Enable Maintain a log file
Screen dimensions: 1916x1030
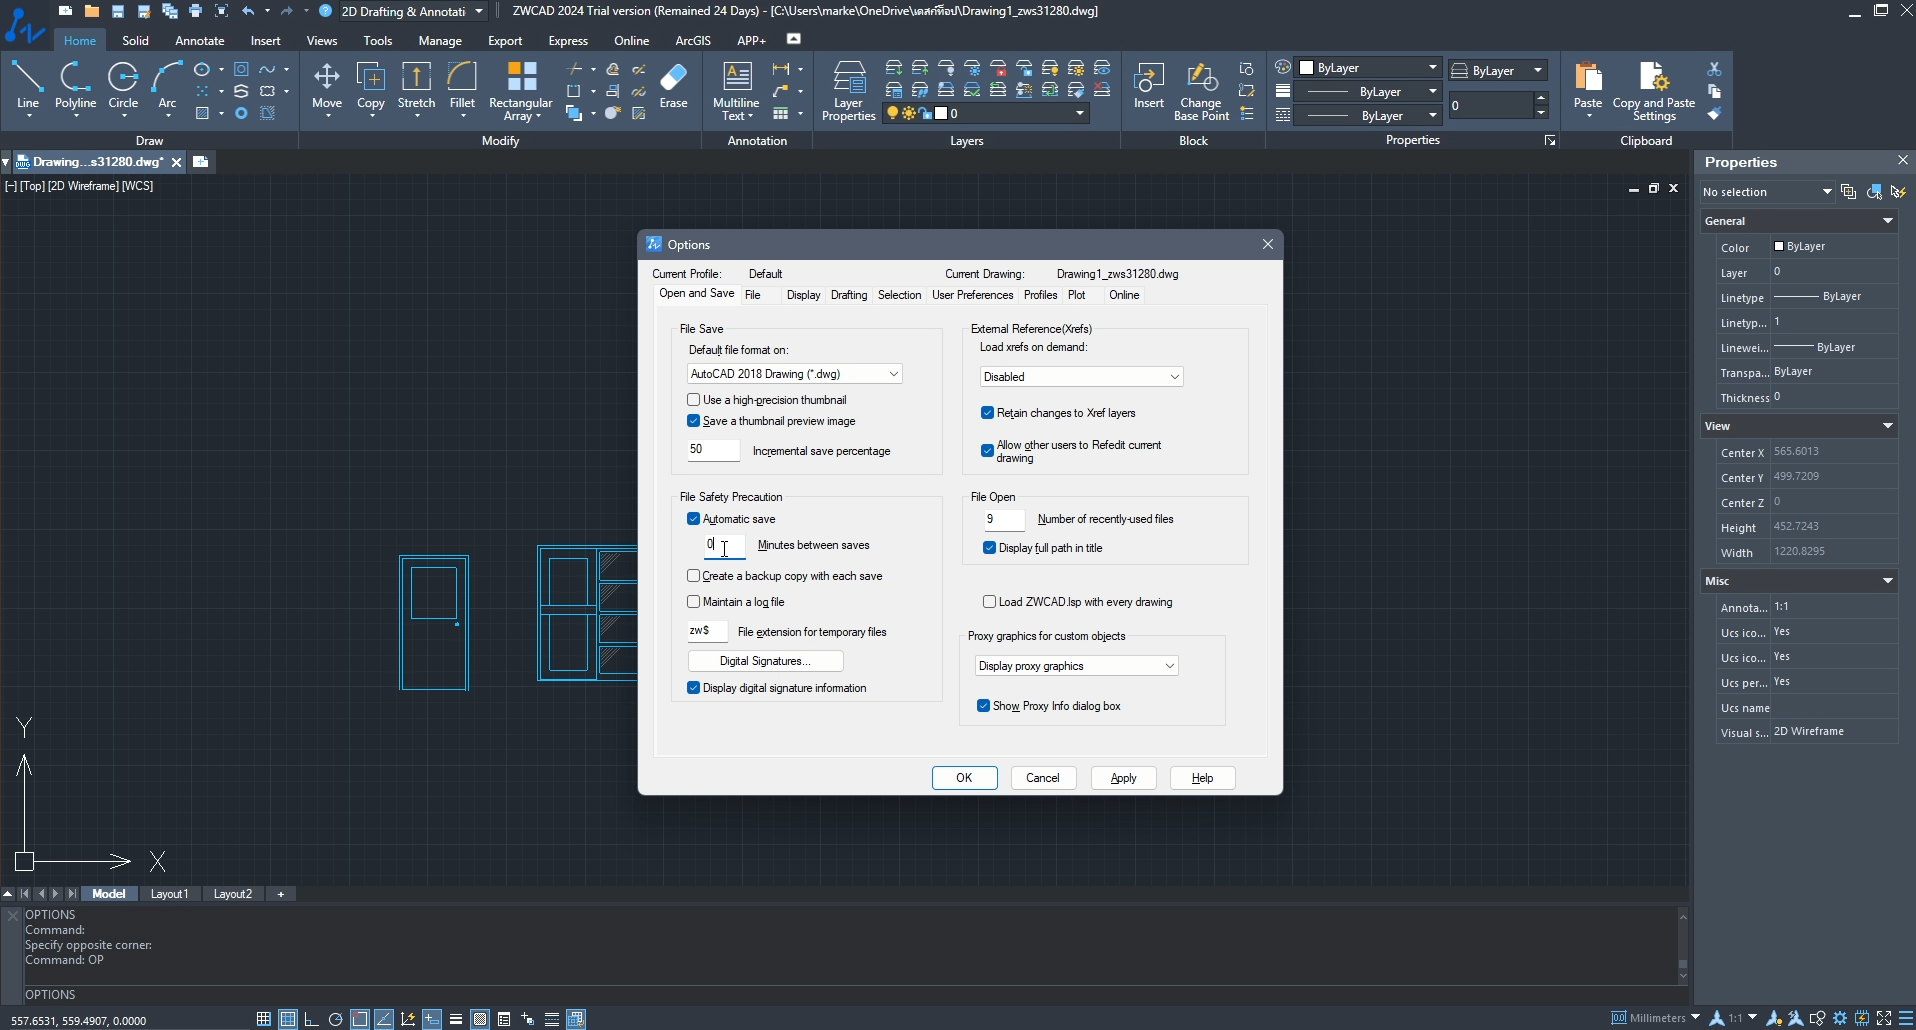click(x=693, y=602)
